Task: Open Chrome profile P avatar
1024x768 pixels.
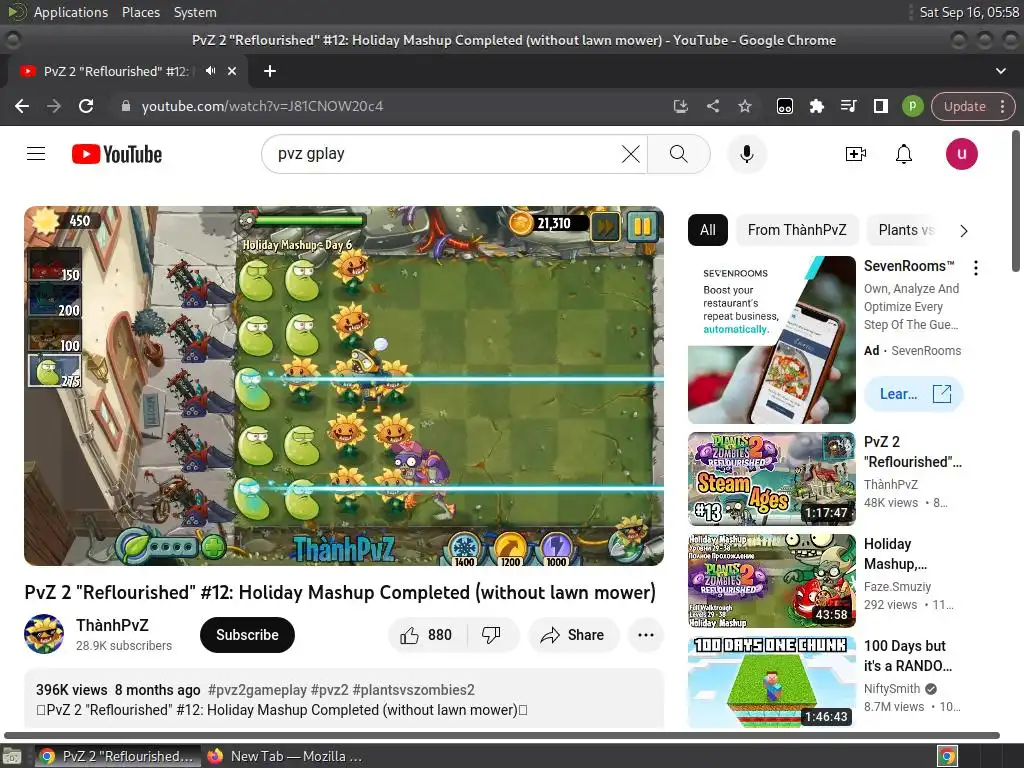Action: click(912, 106)
